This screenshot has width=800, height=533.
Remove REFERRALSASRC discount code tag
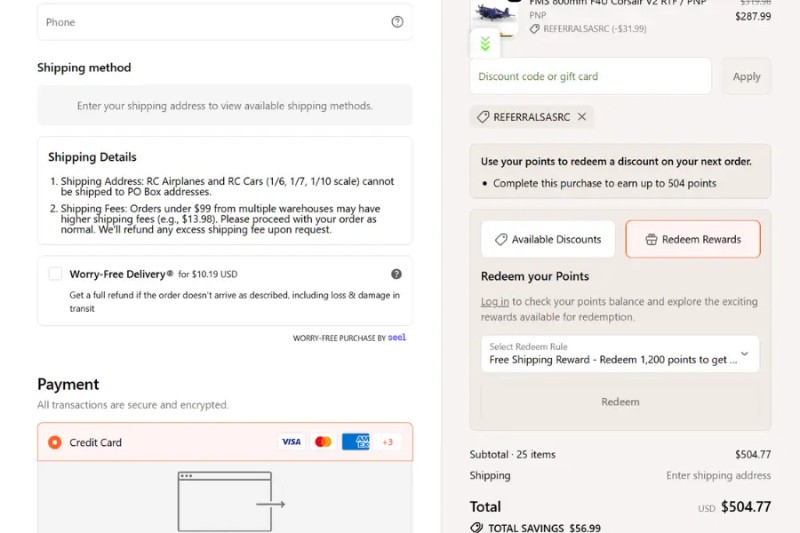click(582, 117)
